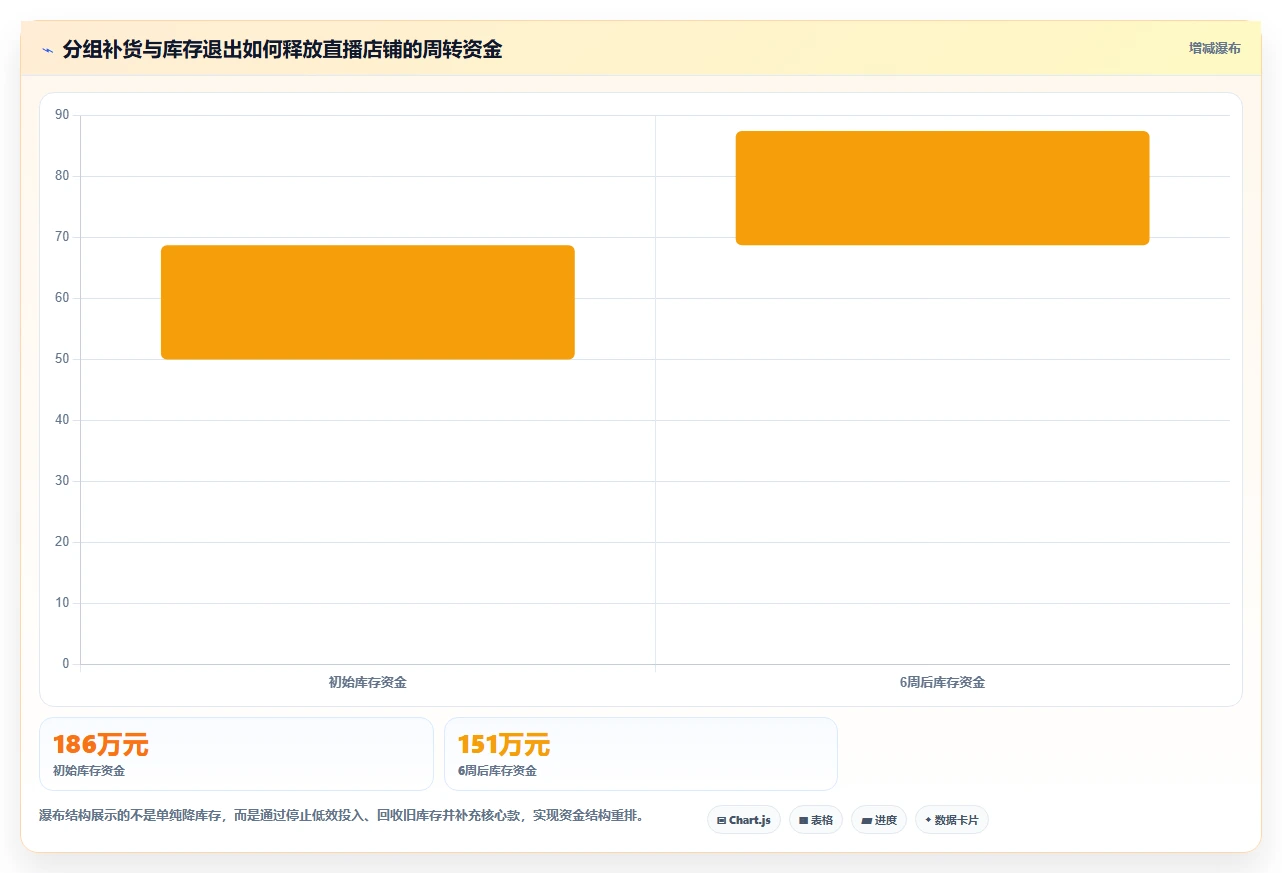The height and width of the screenshot is (873, 1282).
Task: Select the 进度 tag chip
Action: (x=879, y=820)
